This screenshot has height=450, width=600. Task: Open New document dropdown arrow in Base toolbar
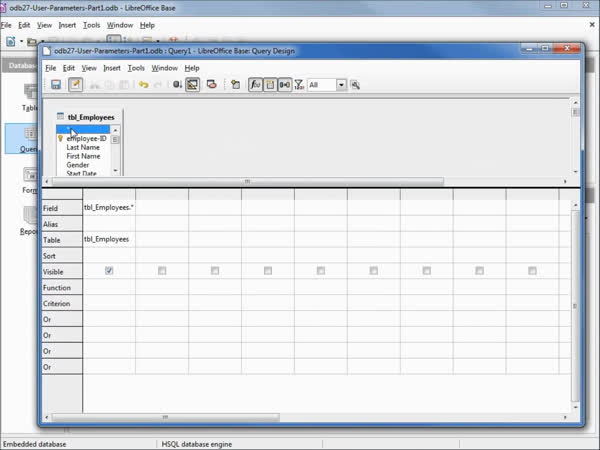21,41
